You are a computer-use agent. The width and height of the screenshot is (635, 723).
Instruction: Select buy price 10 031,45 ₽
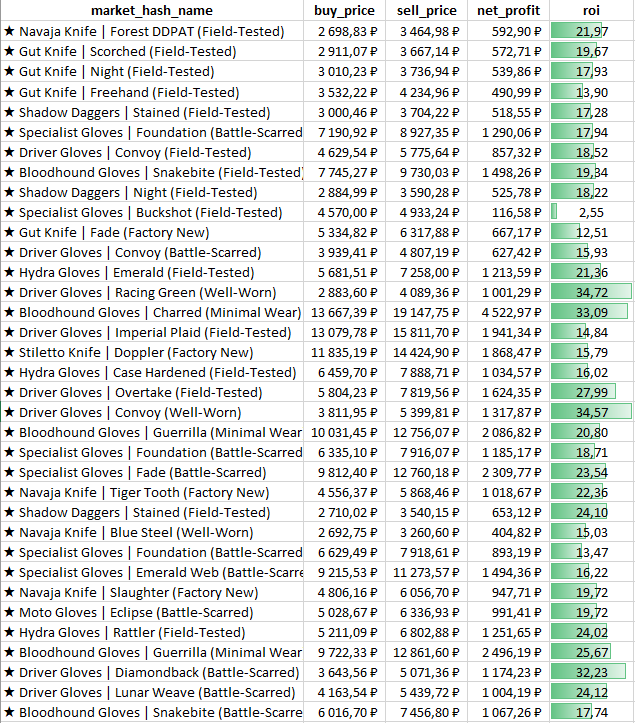344,432
